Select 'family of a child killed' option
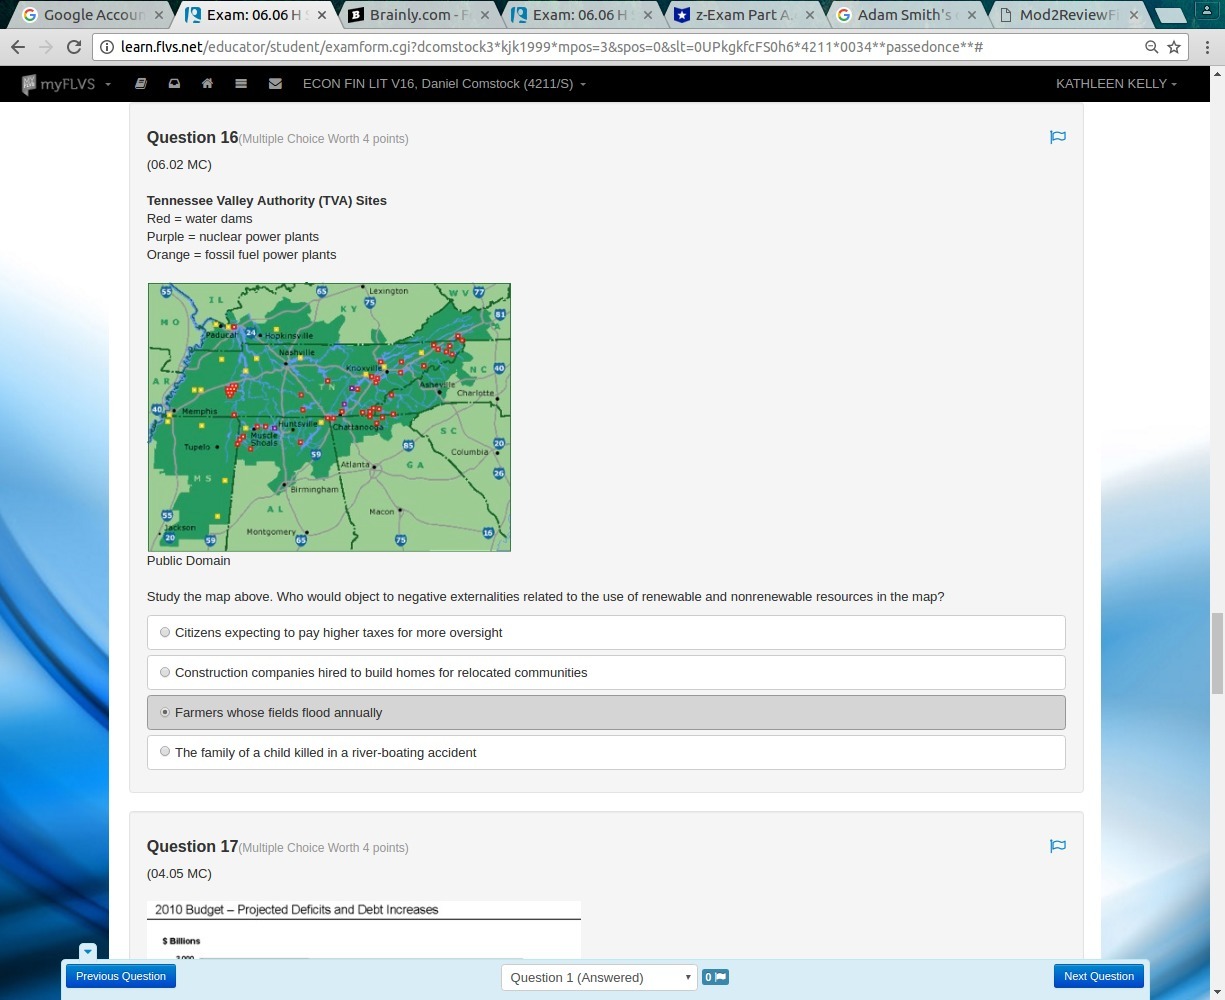1225x1000 pixels. pyautogui.click(x=606, y=752)
